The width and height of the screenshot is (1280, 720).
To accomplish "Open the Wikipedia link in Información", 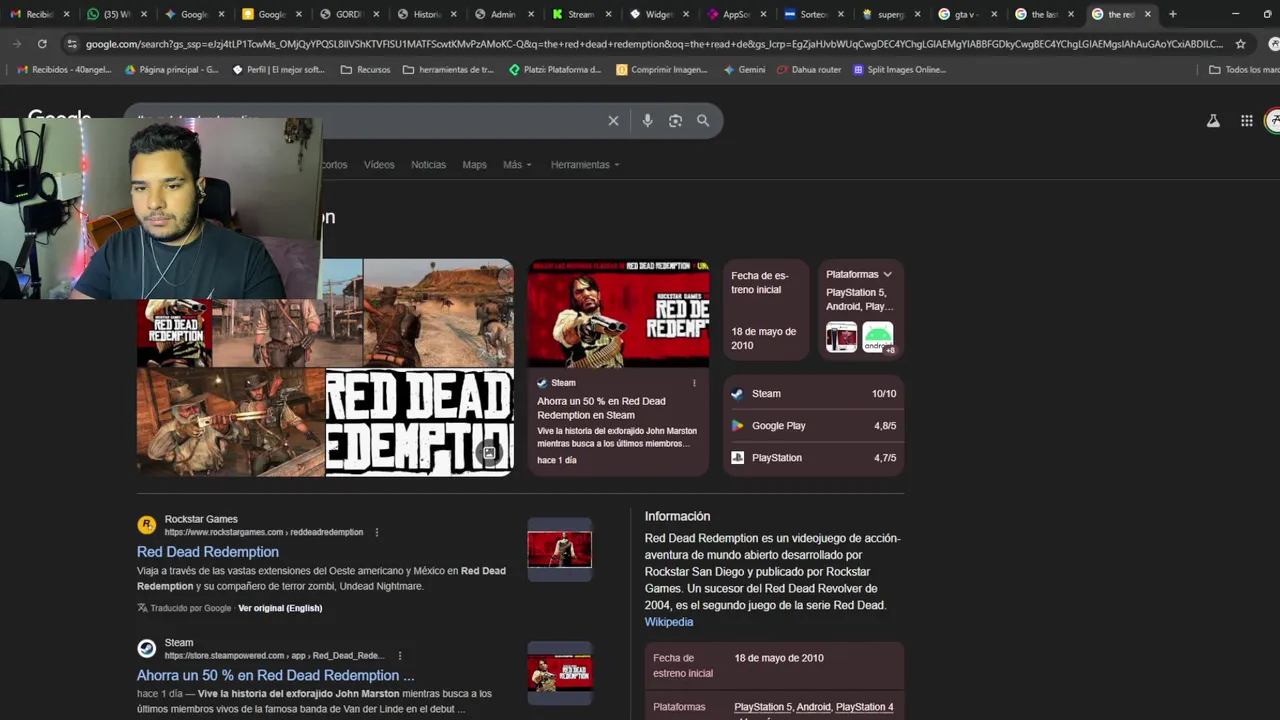I will pos(669,622).
